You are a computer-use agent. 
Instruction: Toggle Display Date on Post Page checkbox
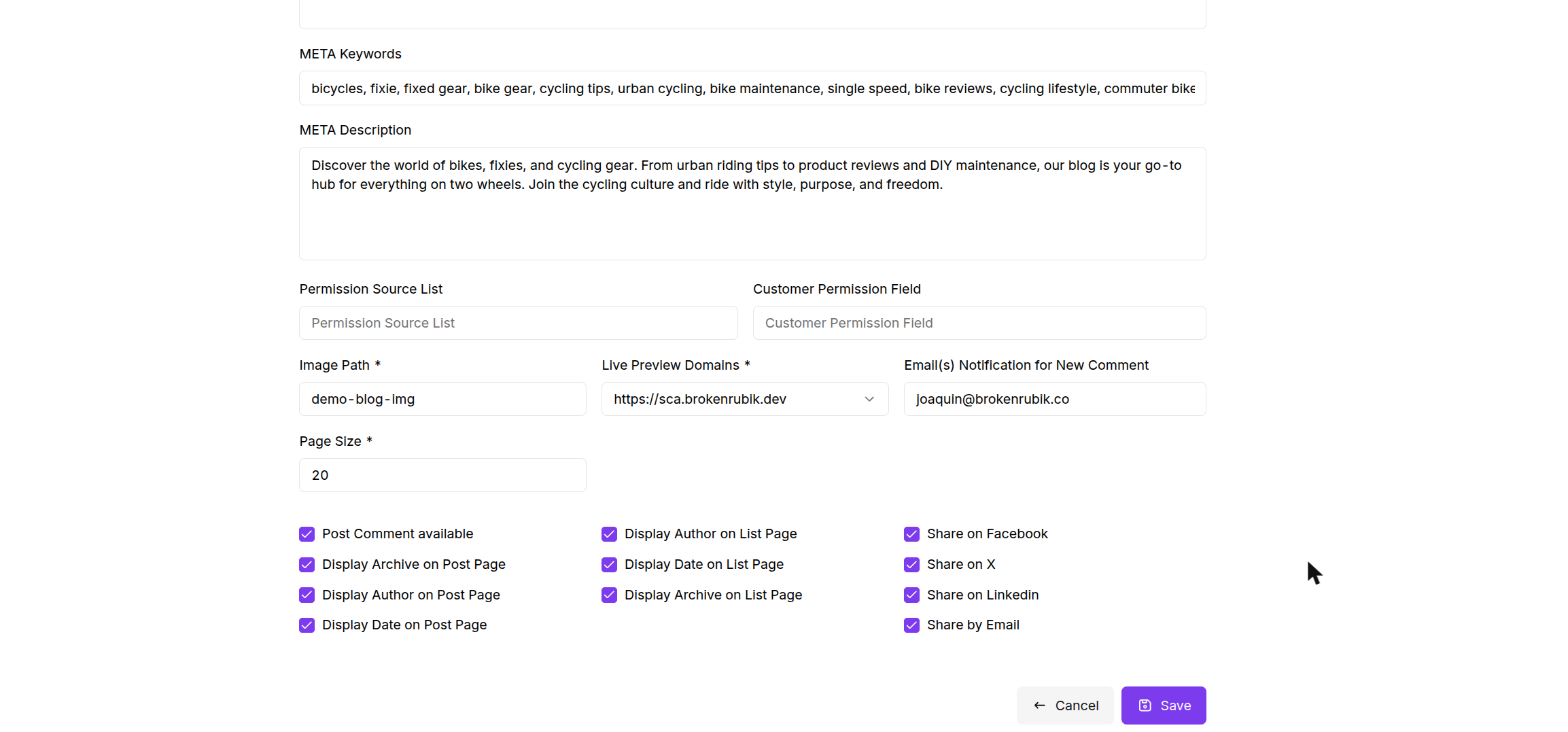tap(307, 625)
